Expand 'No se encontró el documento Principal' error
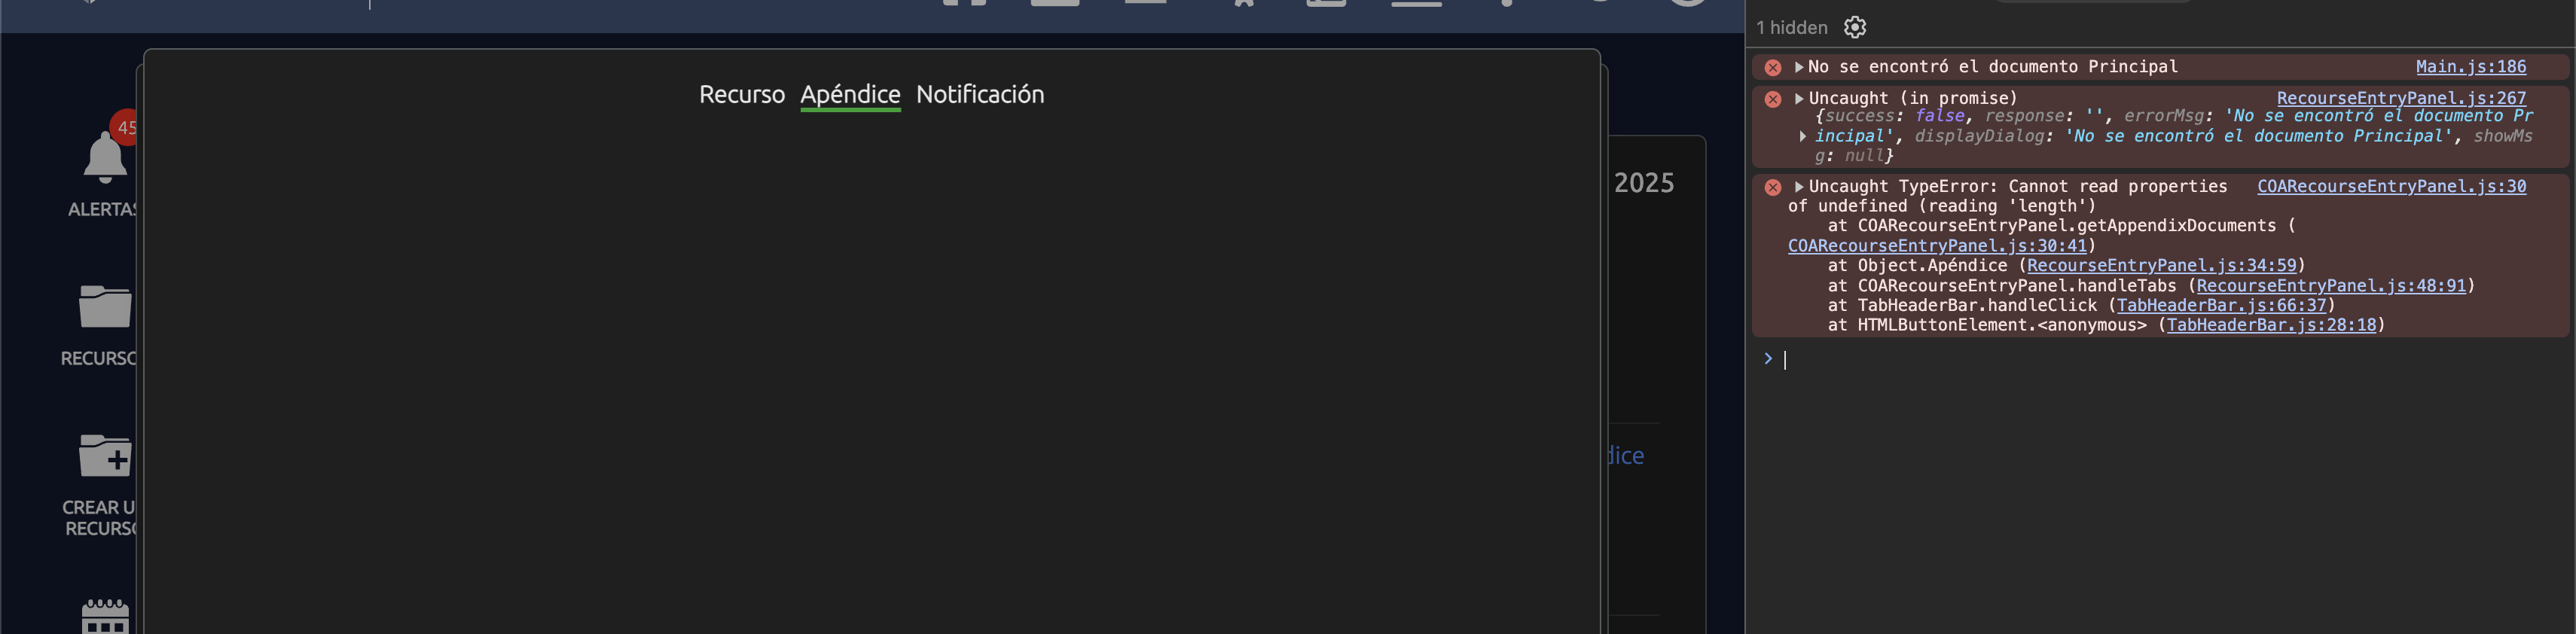The image size is (2576, 634). (x=1799, y=67)
